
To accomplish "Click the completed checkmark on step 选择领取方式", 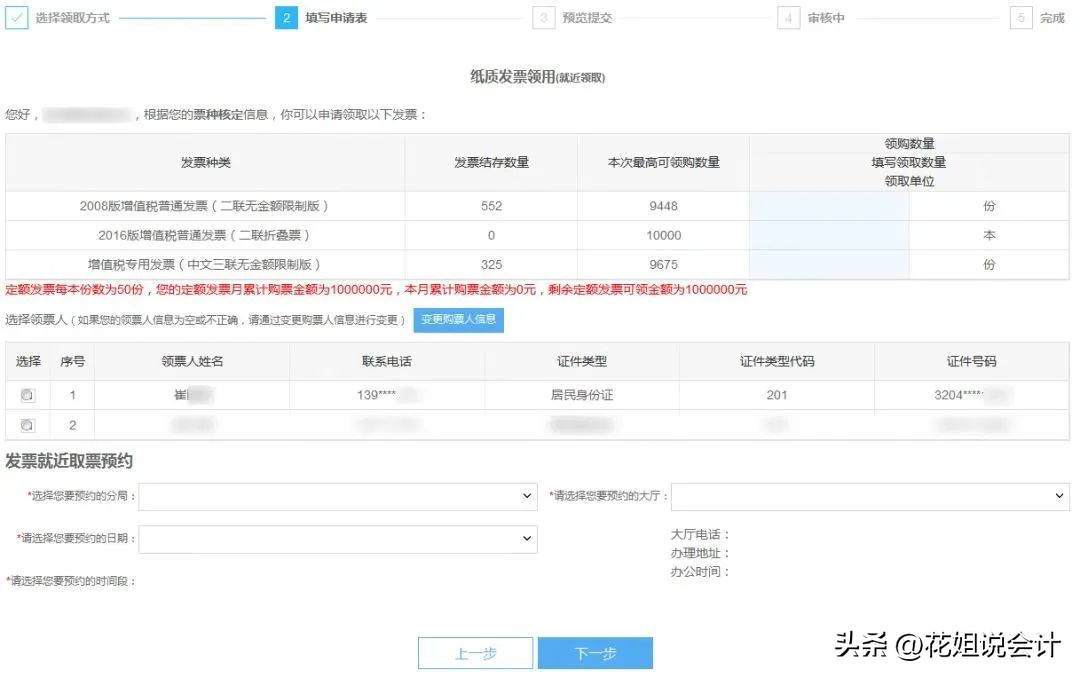I will pos(15,17).
